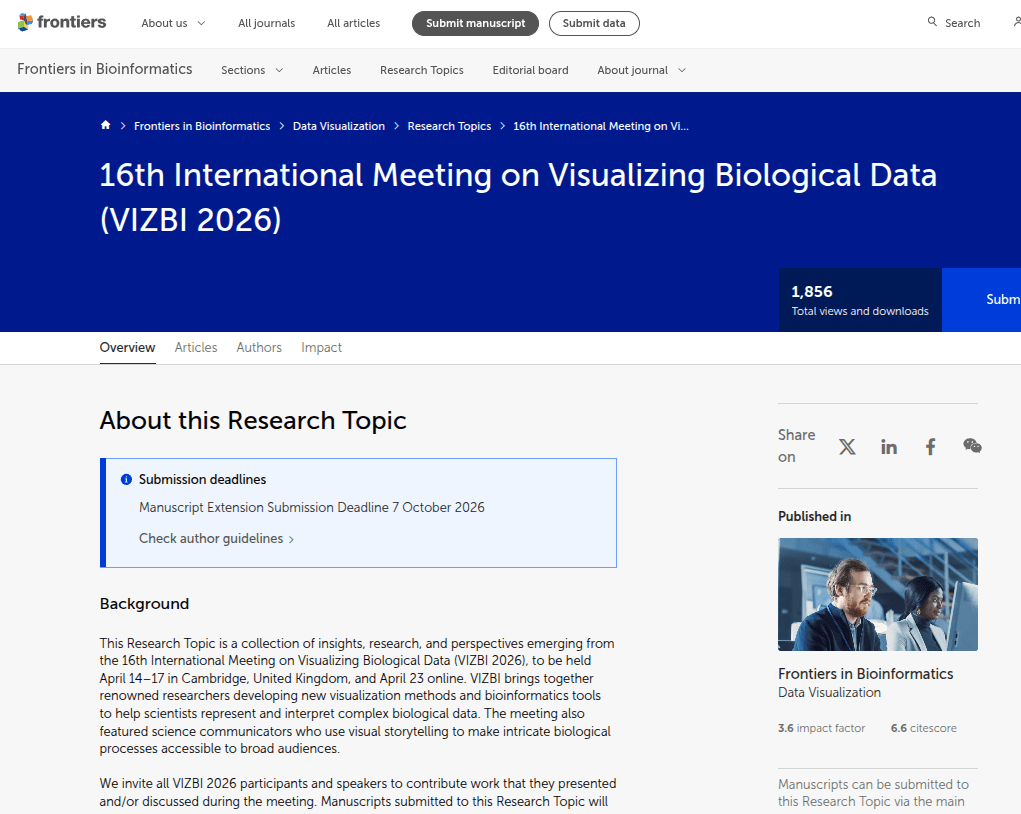The height and width of the screenshot is (814, 1021).
Task: Share on LinkedIn
Action: point(889,447)
